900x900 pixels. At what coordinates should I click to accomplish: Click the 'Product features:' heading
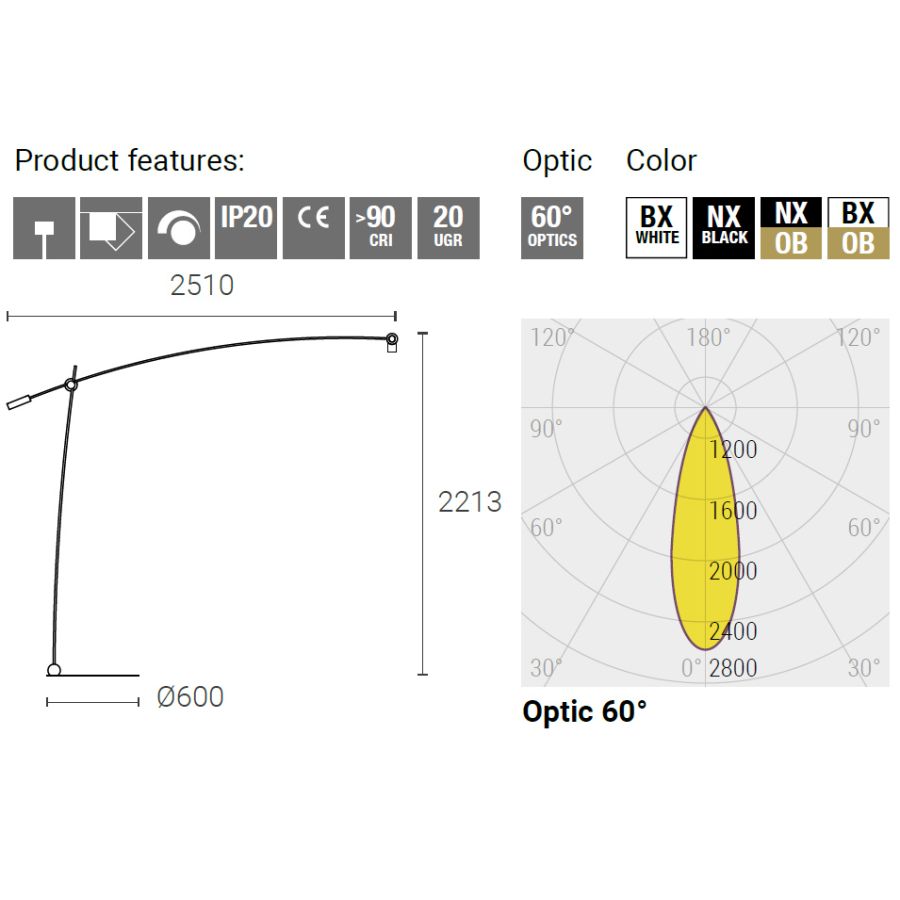pos(130,160)
